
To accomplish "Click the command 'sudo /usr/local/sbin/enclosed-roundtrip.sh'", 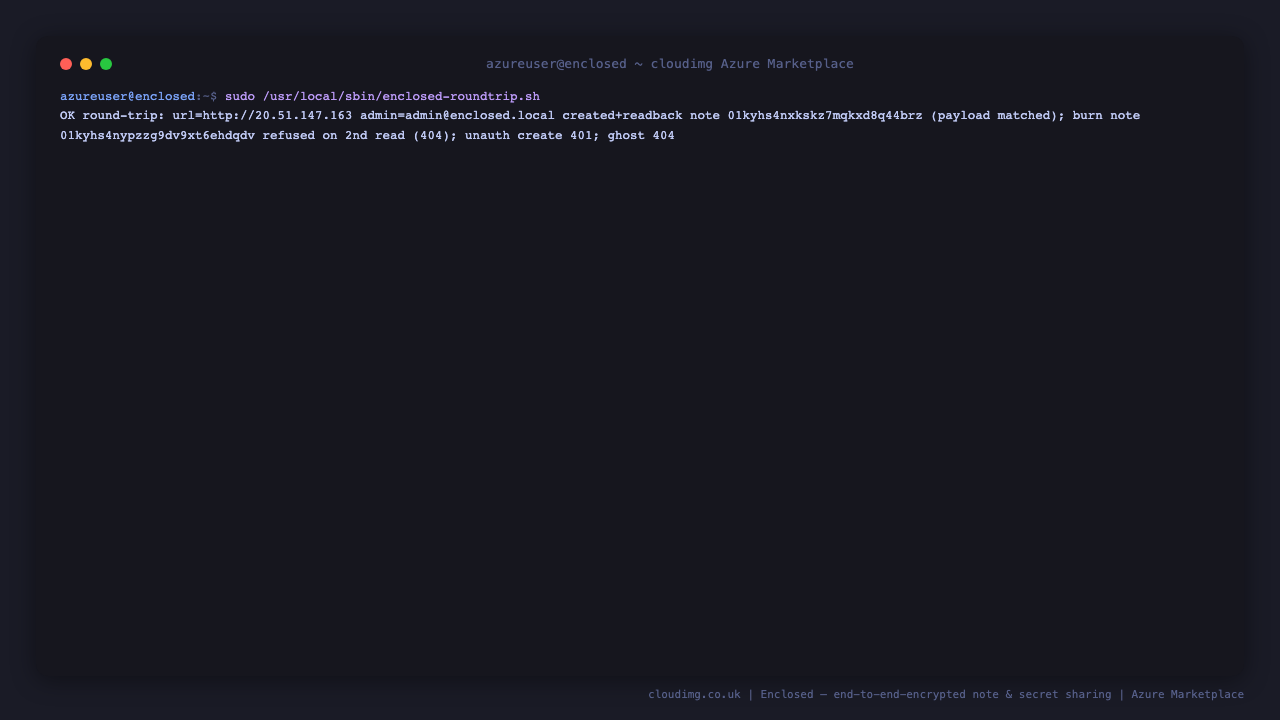I will point(382,97).
